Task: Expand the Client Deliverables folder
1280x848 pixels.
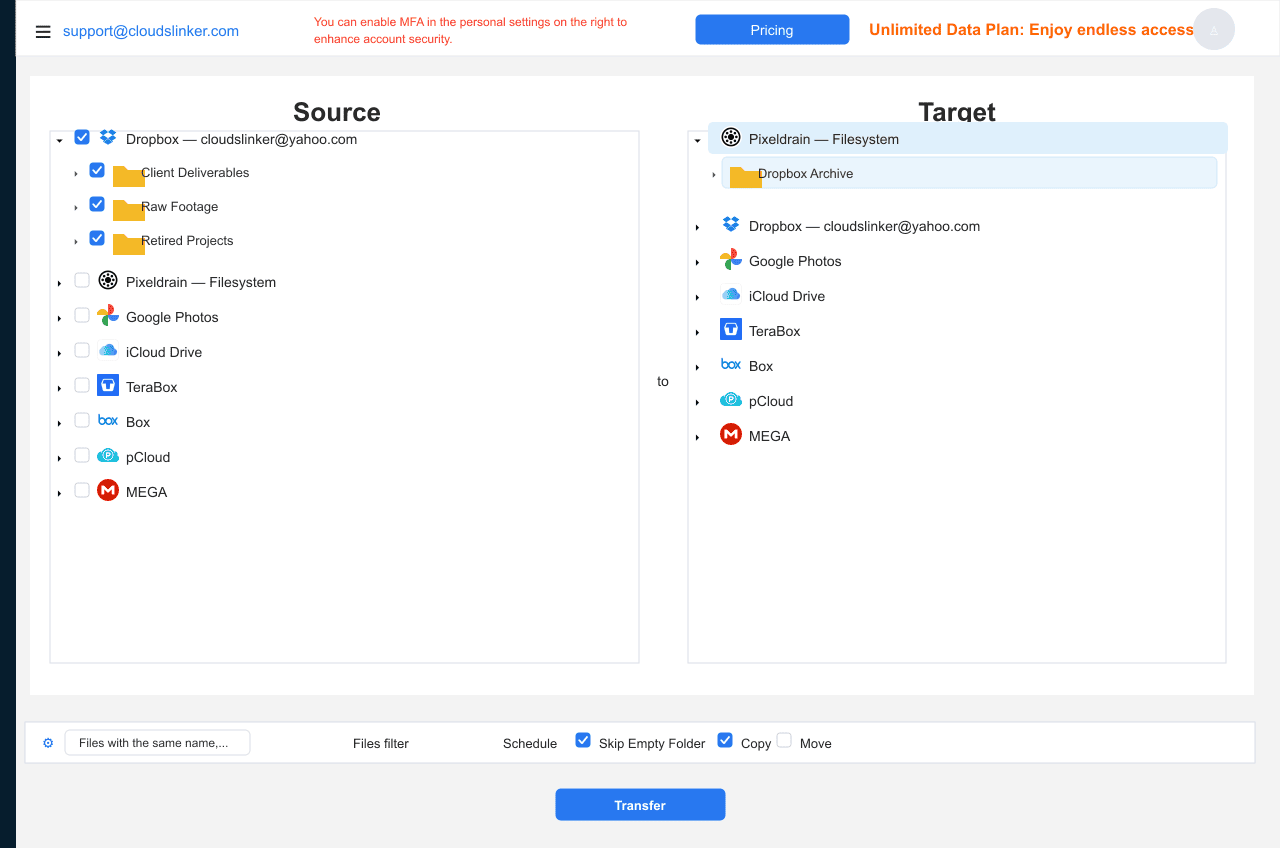Action: tap(76, 174)
